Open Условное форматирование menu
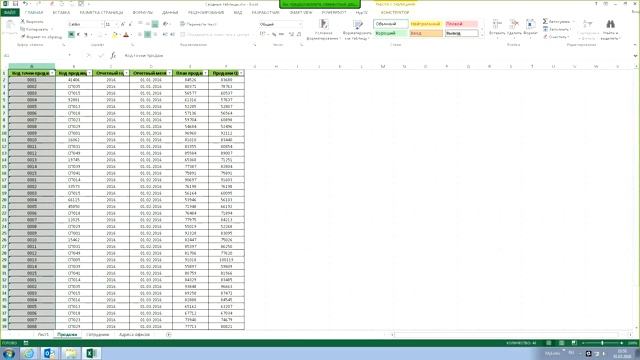The width and height of the screenshot is (640, 360). pyautogui.click(x=323, y=30)
